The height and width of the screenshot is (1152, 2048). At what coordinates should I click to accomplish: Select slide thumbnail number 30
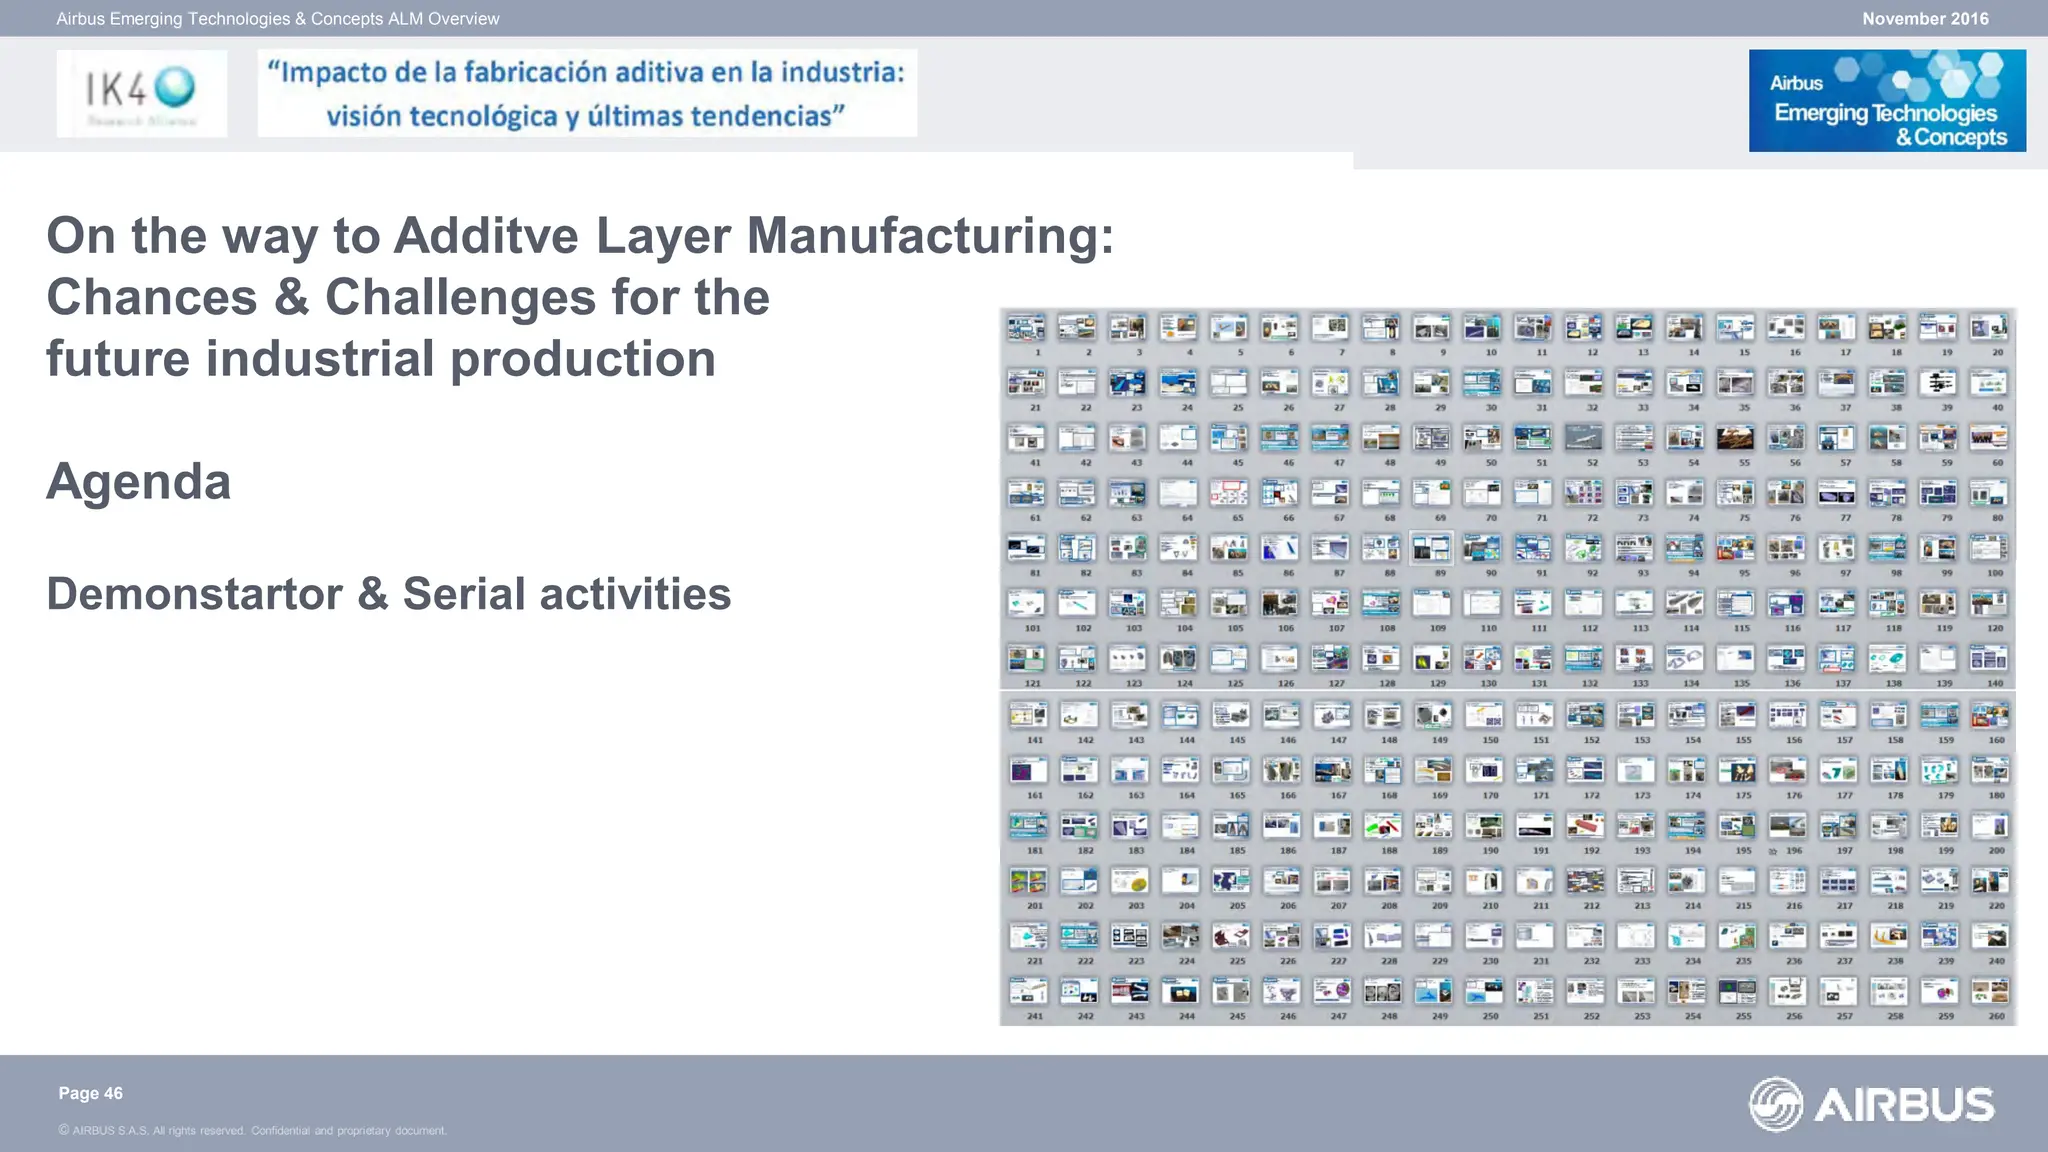pyautogui.click(x=1482, y=382)
